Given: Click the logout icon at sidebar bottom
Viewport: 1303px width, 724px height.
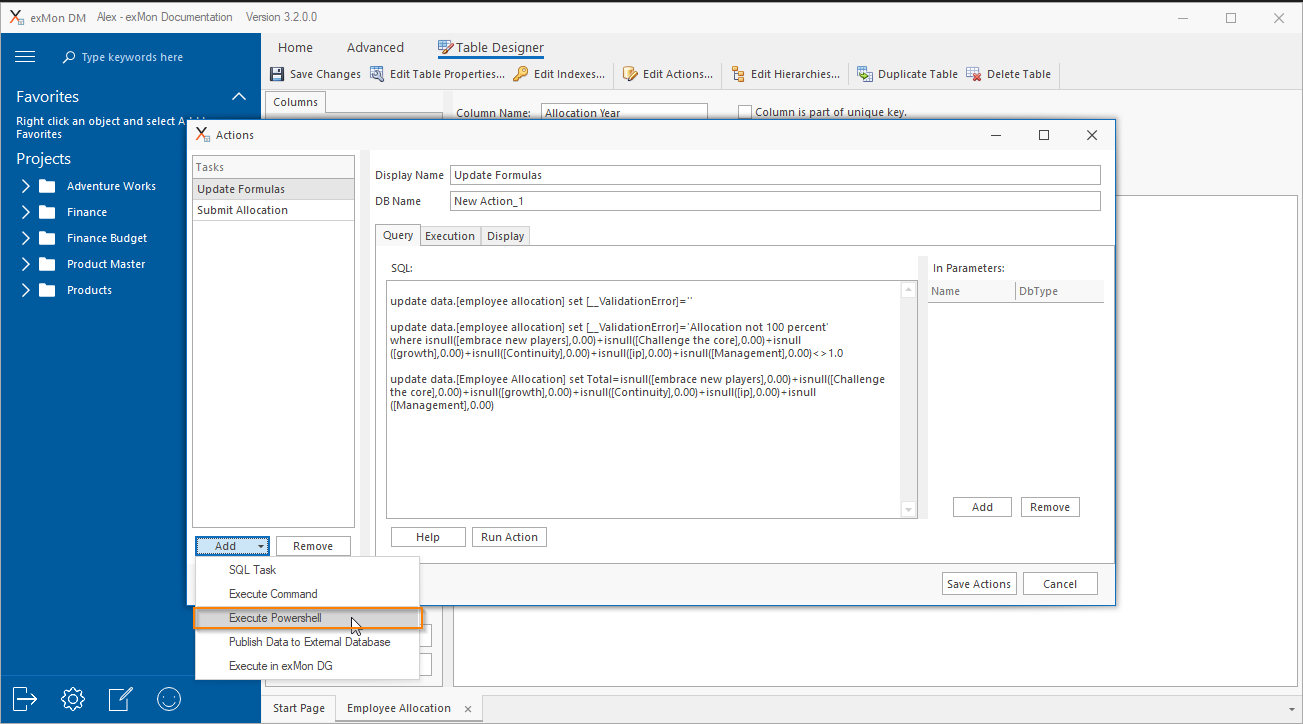Looking at the screenshot, I should pos(26,698).
